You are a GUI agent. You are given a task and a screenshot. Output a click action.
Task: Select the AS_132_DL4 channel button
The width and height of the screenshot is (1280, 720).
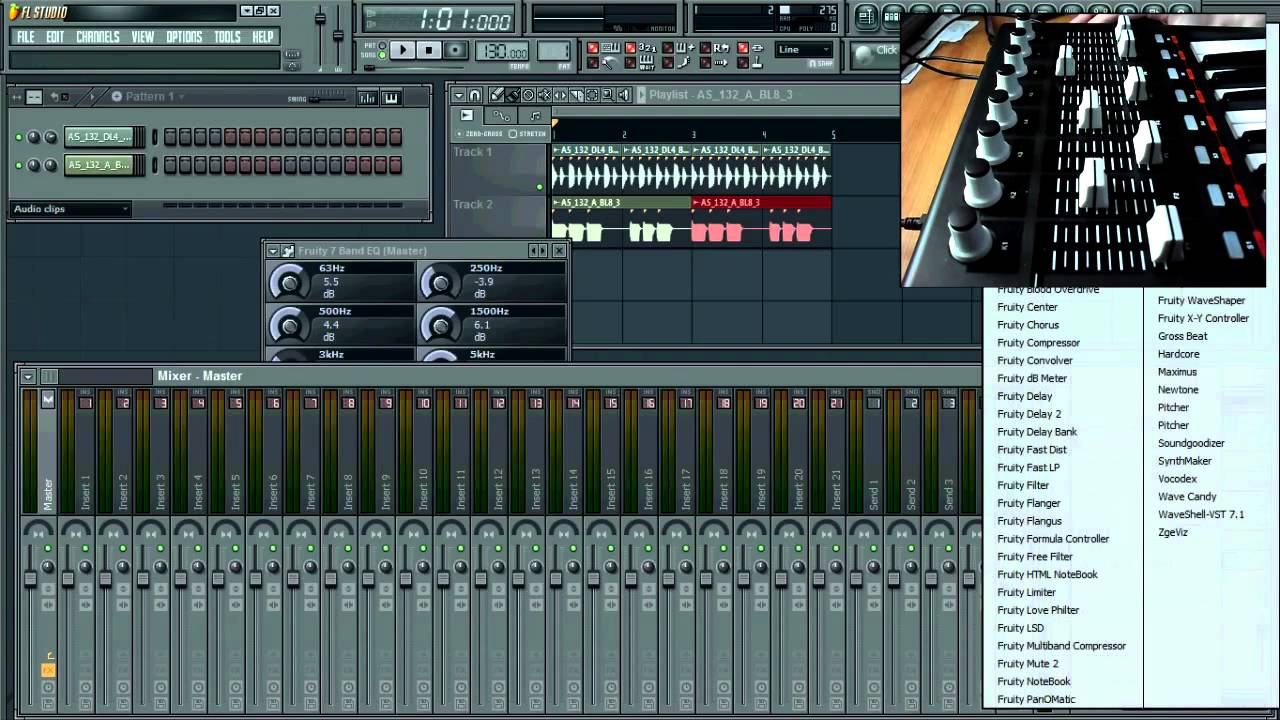coord(99,137)
